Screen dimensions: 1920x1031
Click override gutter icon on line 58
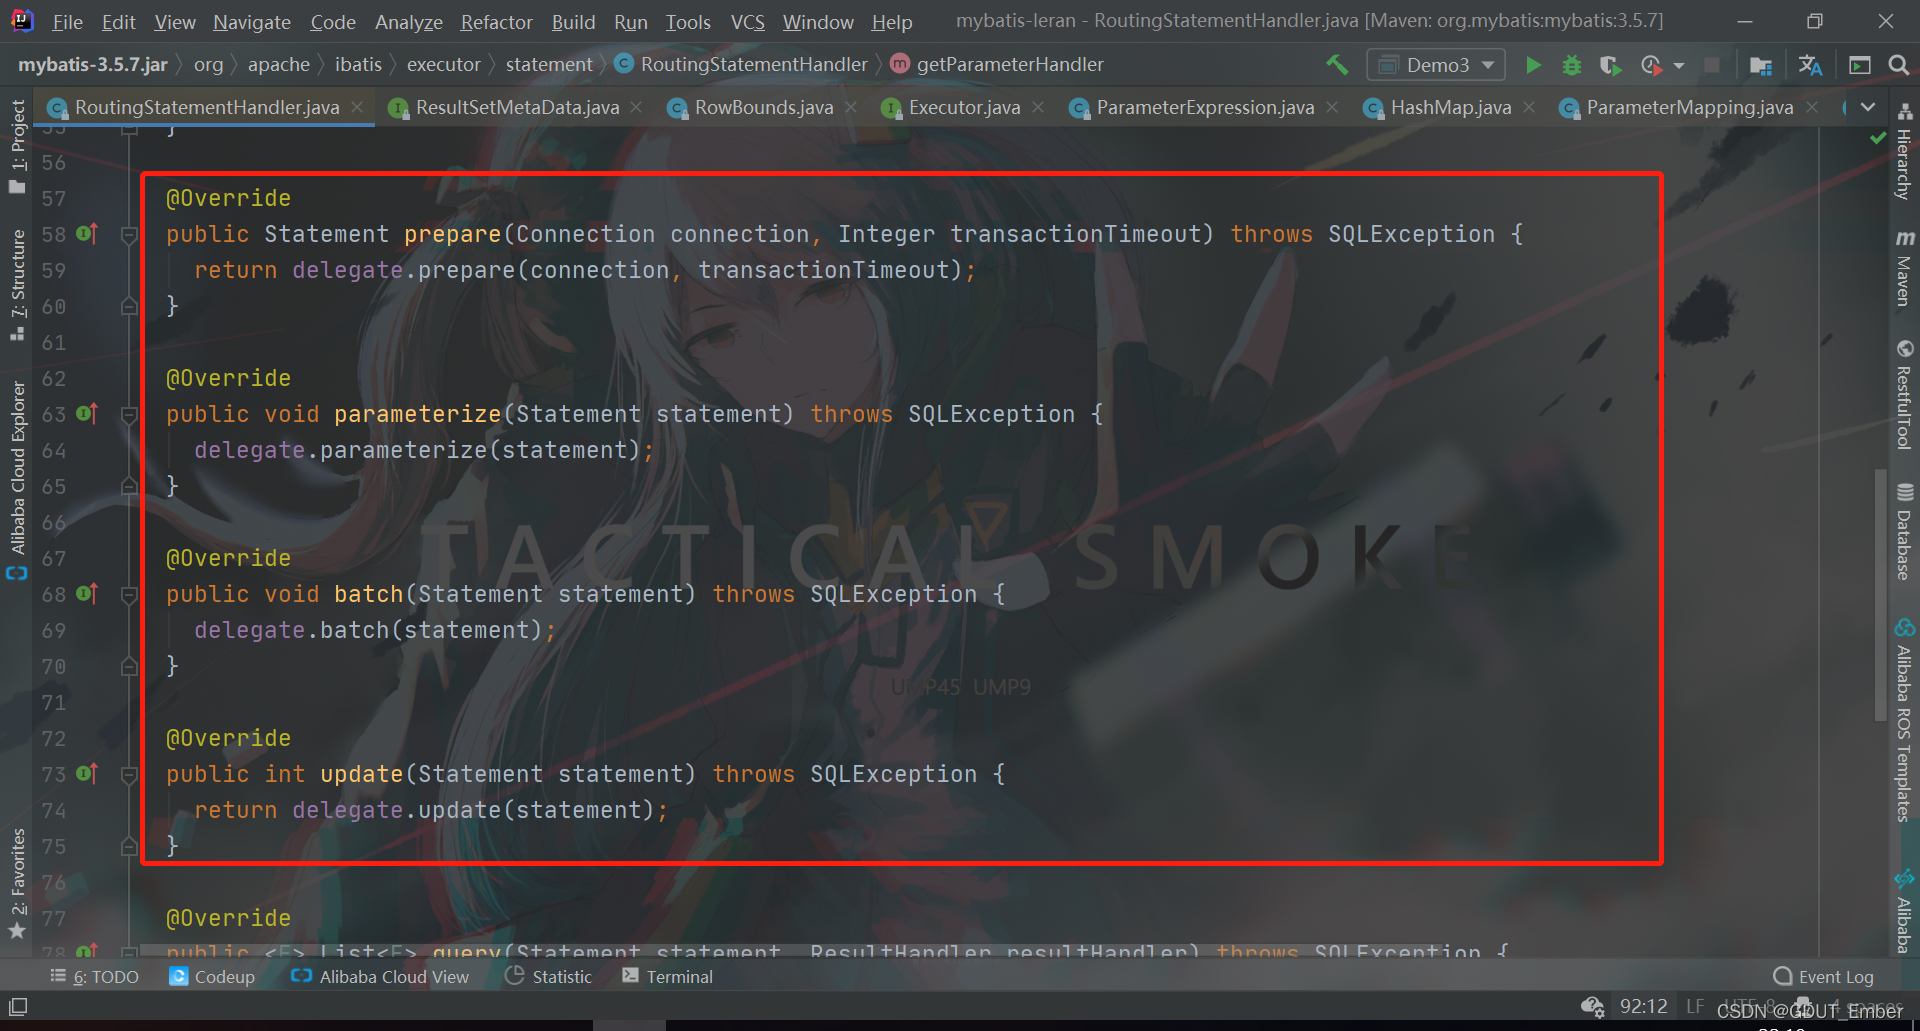coord(87,234)
